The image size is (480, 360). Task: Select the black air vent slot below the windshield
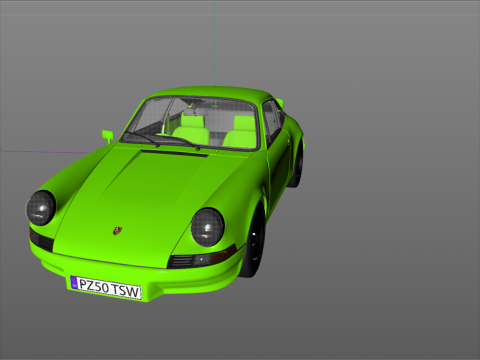174,153
